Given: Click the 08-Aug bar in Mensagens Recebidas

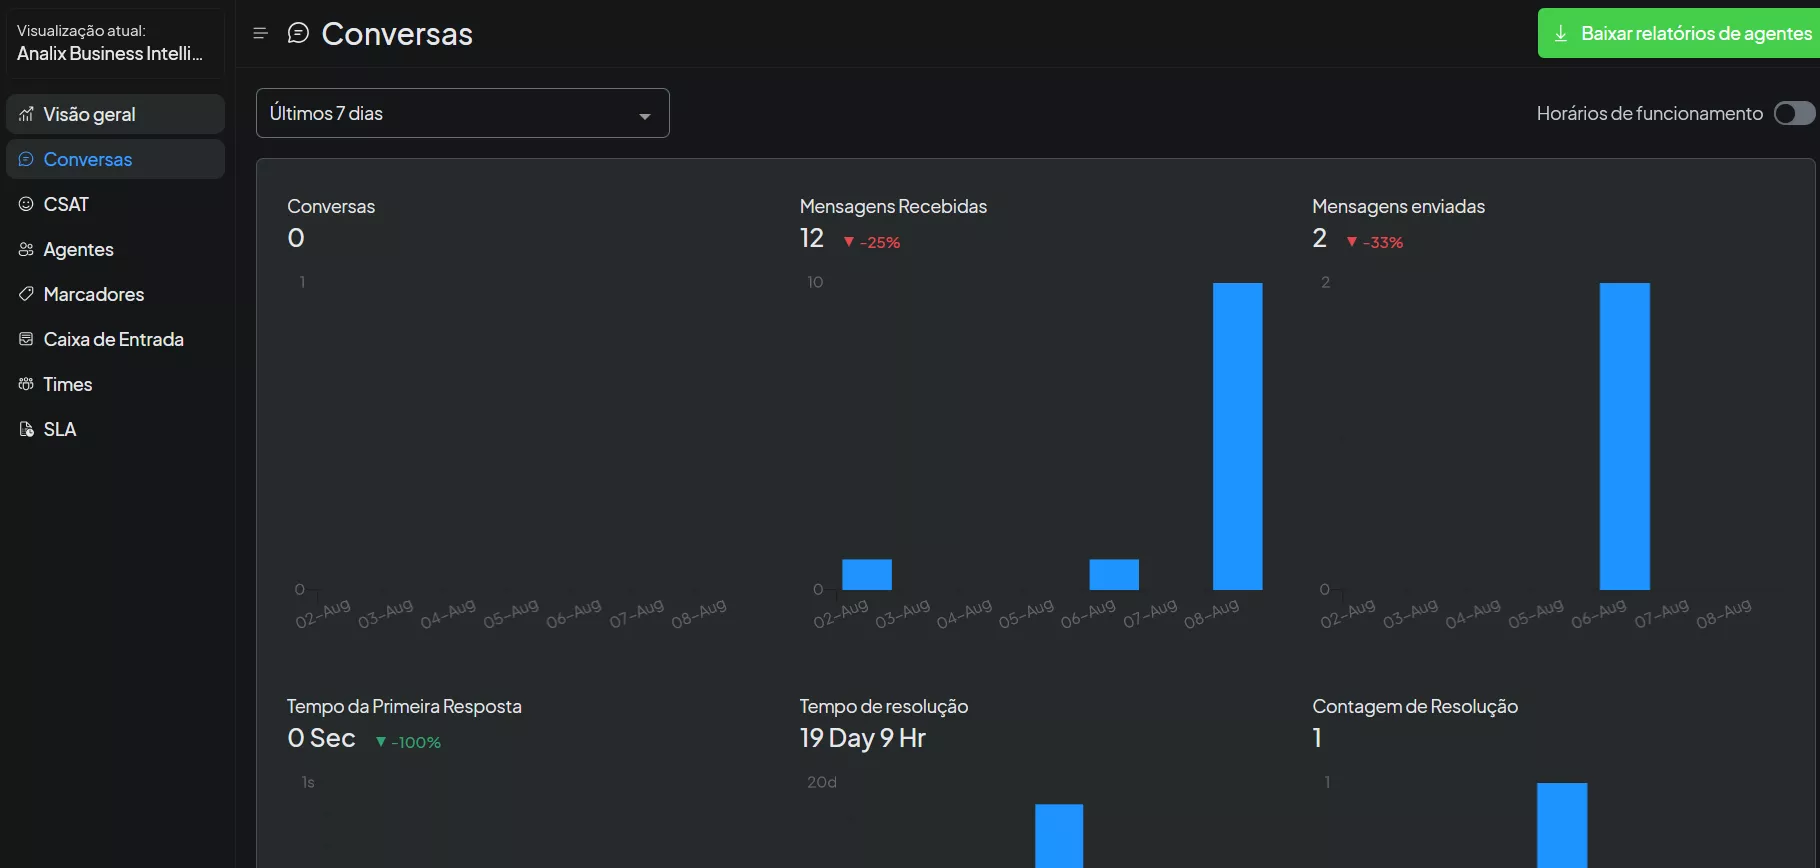Looking at the screenshot, I should click(x=1238, y=436).
